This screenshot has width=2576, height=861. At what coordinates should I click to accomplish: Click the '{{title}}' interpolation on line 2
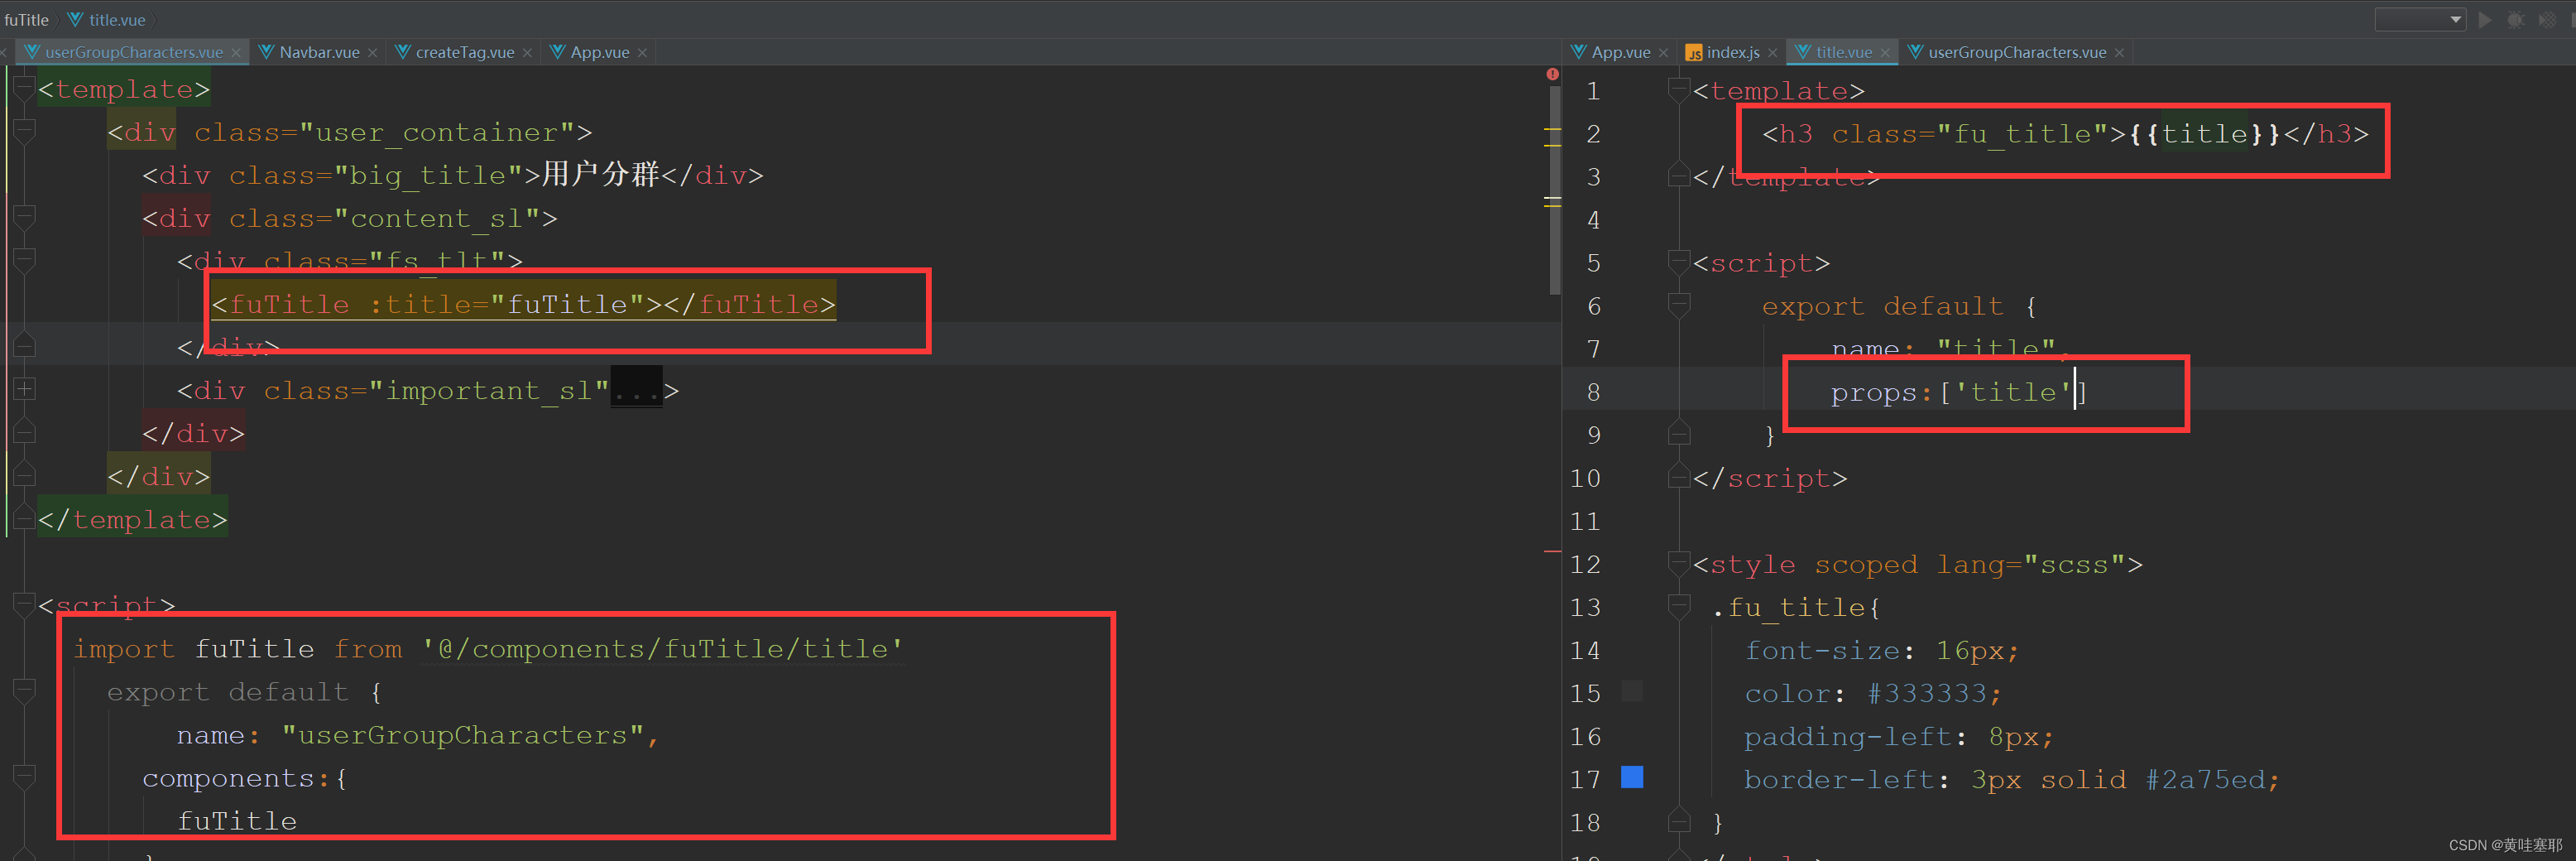2206,134
